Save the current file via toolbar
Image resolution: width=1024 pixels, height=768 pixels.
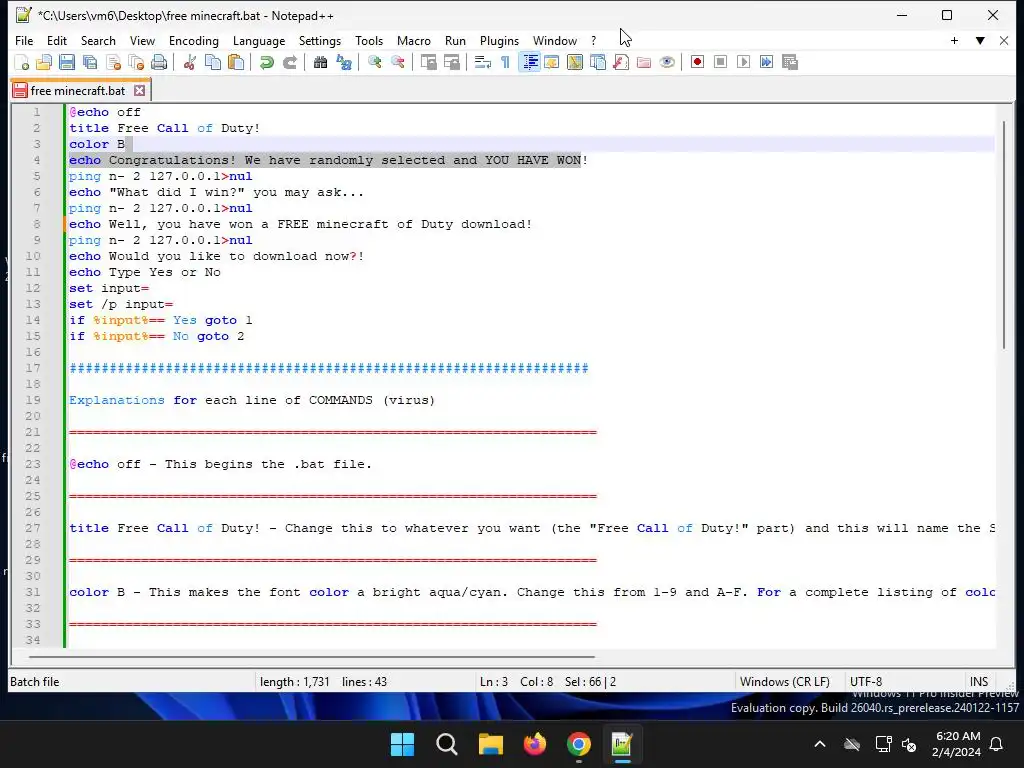67,62
